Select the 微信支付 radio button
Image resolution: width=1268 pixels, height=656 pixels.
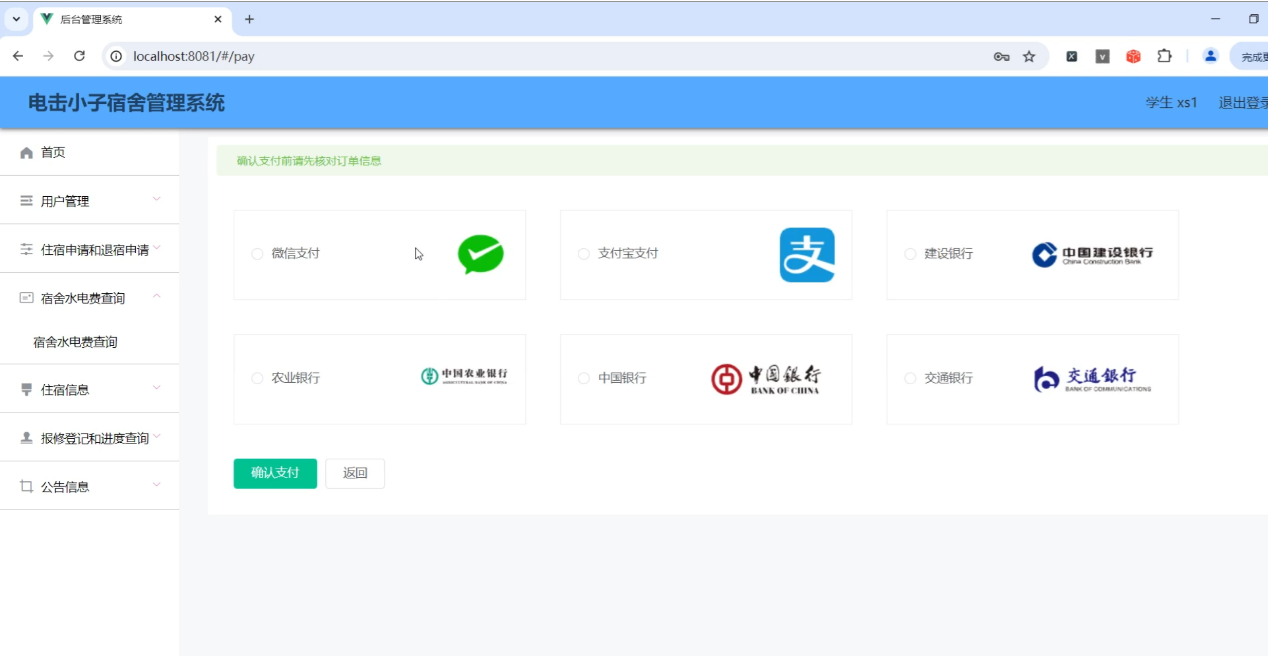point(257,254)
